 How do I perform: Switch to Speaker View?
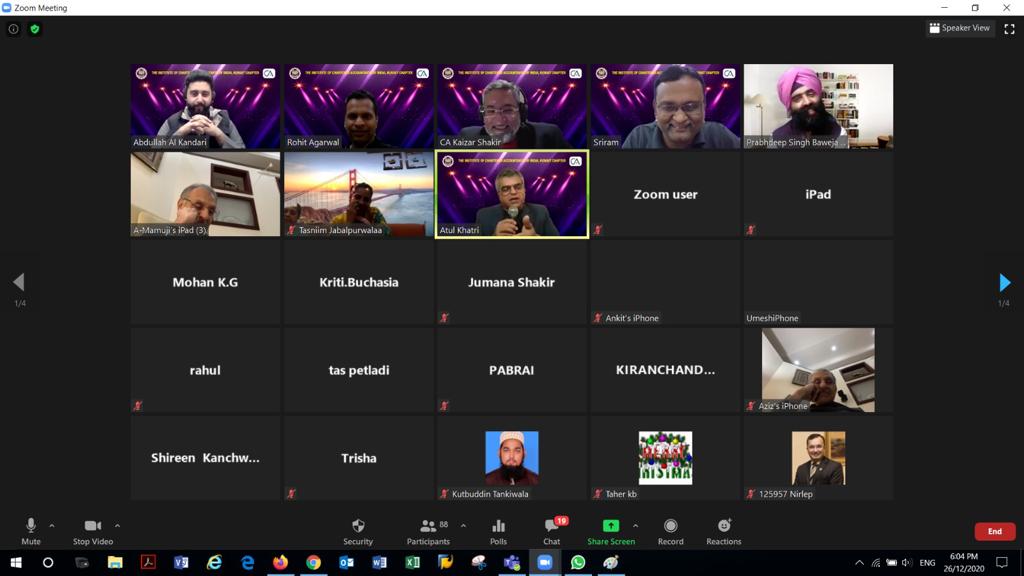[959, 28]
